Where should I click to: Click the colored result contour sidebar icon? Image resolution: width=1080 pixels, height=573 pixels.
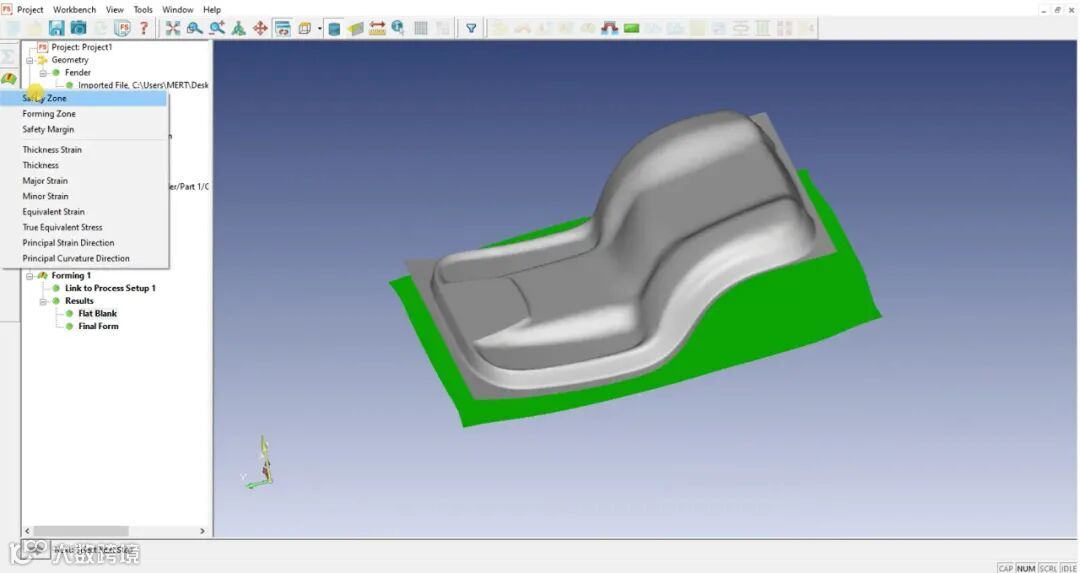click(x=8, y=79)
